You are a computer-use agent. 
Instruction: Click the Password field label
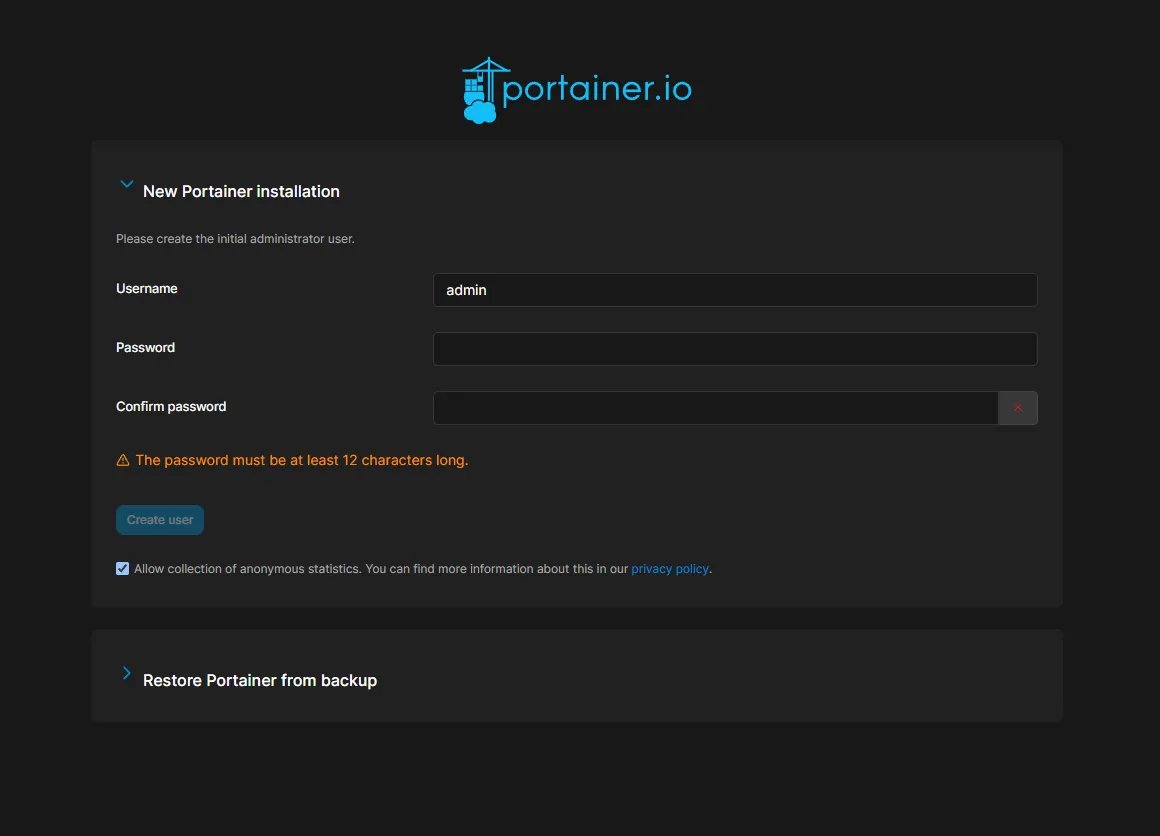coord(146,347)
